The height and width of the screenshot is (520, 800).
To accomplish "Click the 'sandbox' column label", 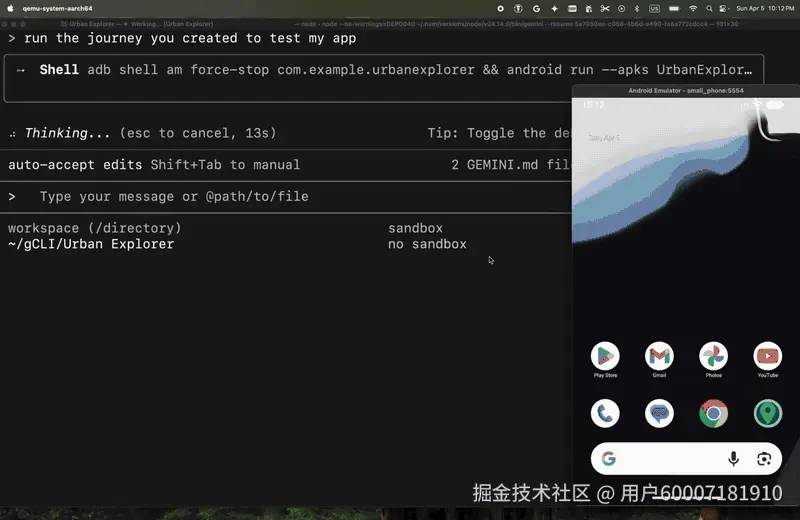I will point(415,228).
